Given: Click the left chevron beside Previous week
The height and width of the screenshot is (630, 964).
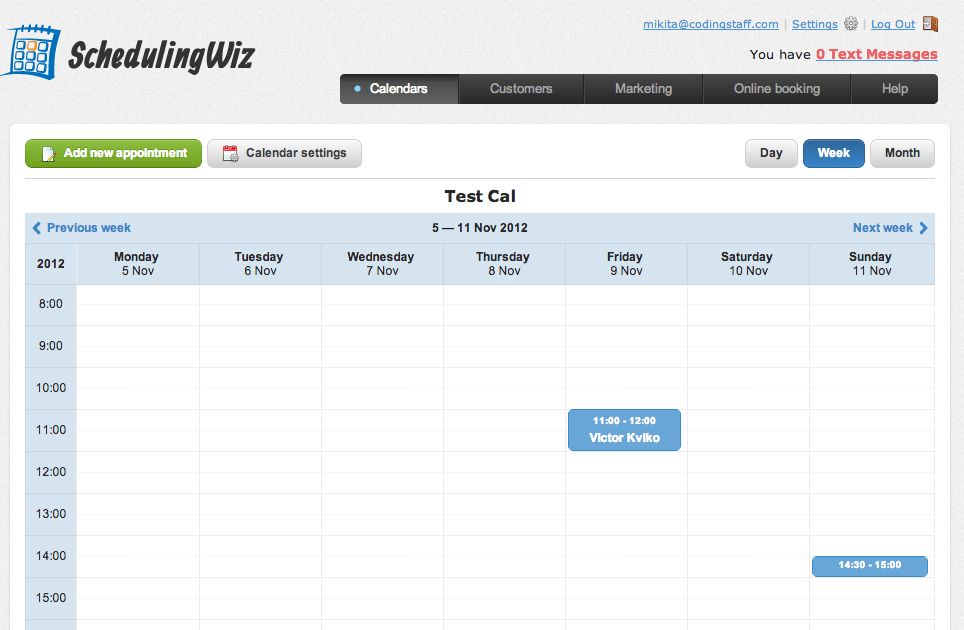Looking at the screenshot, I should point(38,228).
